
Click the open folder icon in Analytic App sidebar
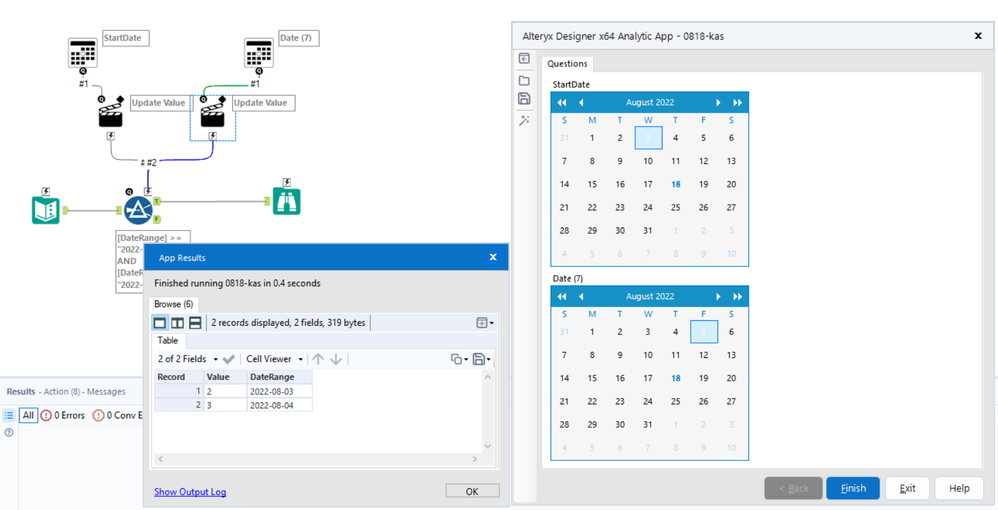[x=524, y=80]
